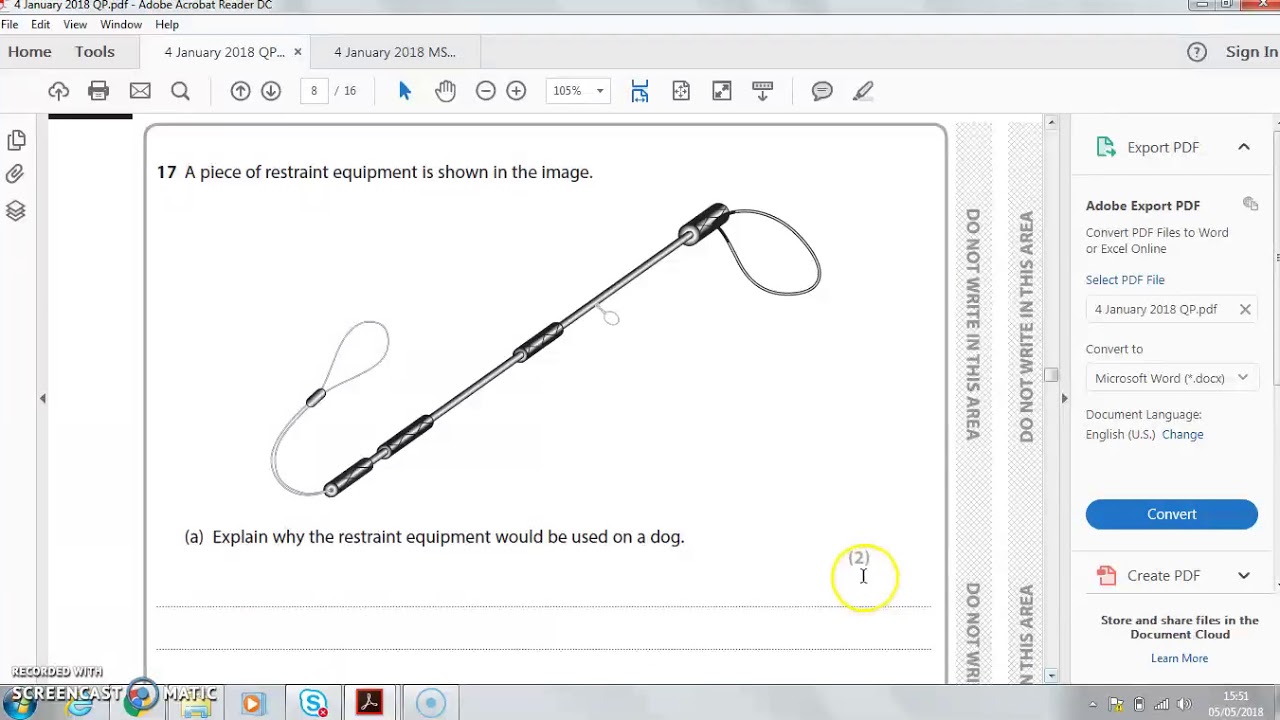The height and width of the screenshot is (720, 1280).
Task: Open the View menu
Action: pos(75,24)
